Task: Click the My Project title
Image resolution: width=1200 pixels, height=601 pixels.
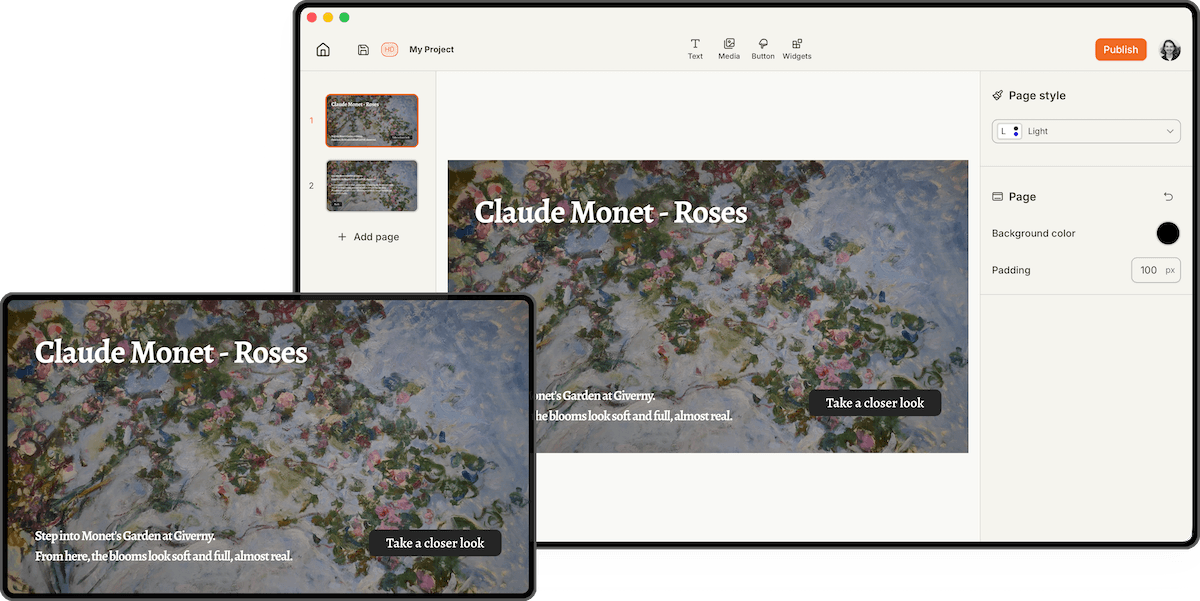Action: [x=431, y=49]
